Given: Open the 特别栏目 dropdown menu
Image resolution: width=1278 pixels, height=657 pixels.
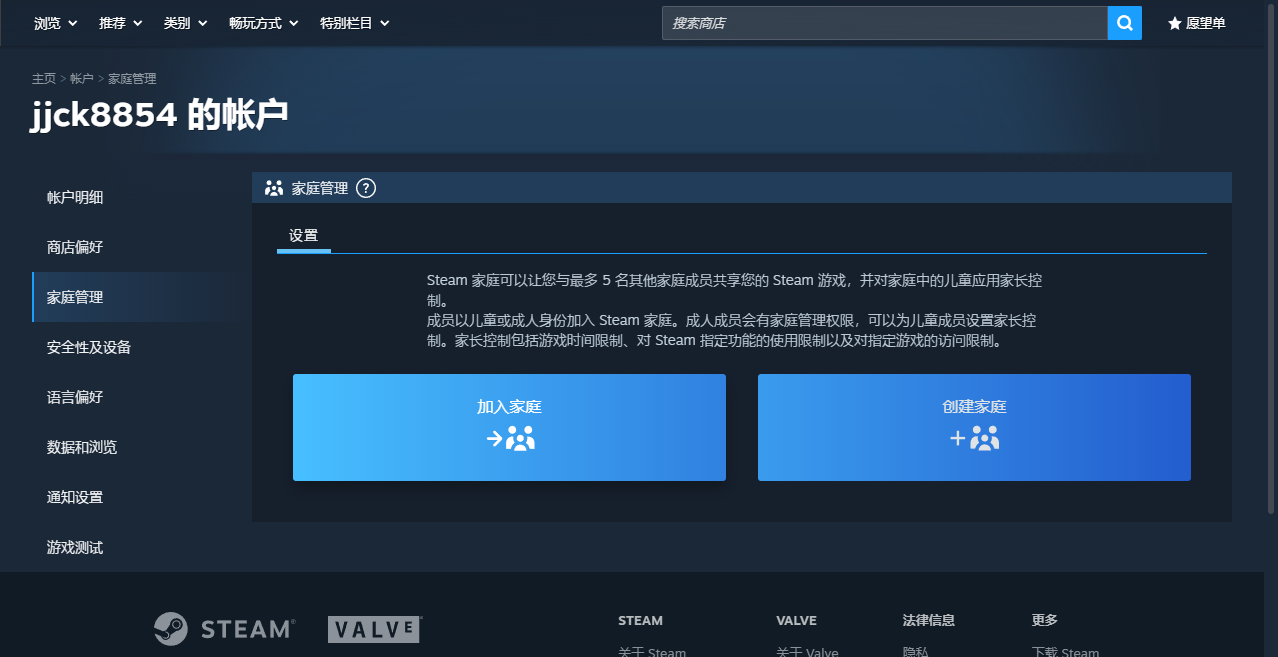Looking at the screenshot, I should (355, 23).
